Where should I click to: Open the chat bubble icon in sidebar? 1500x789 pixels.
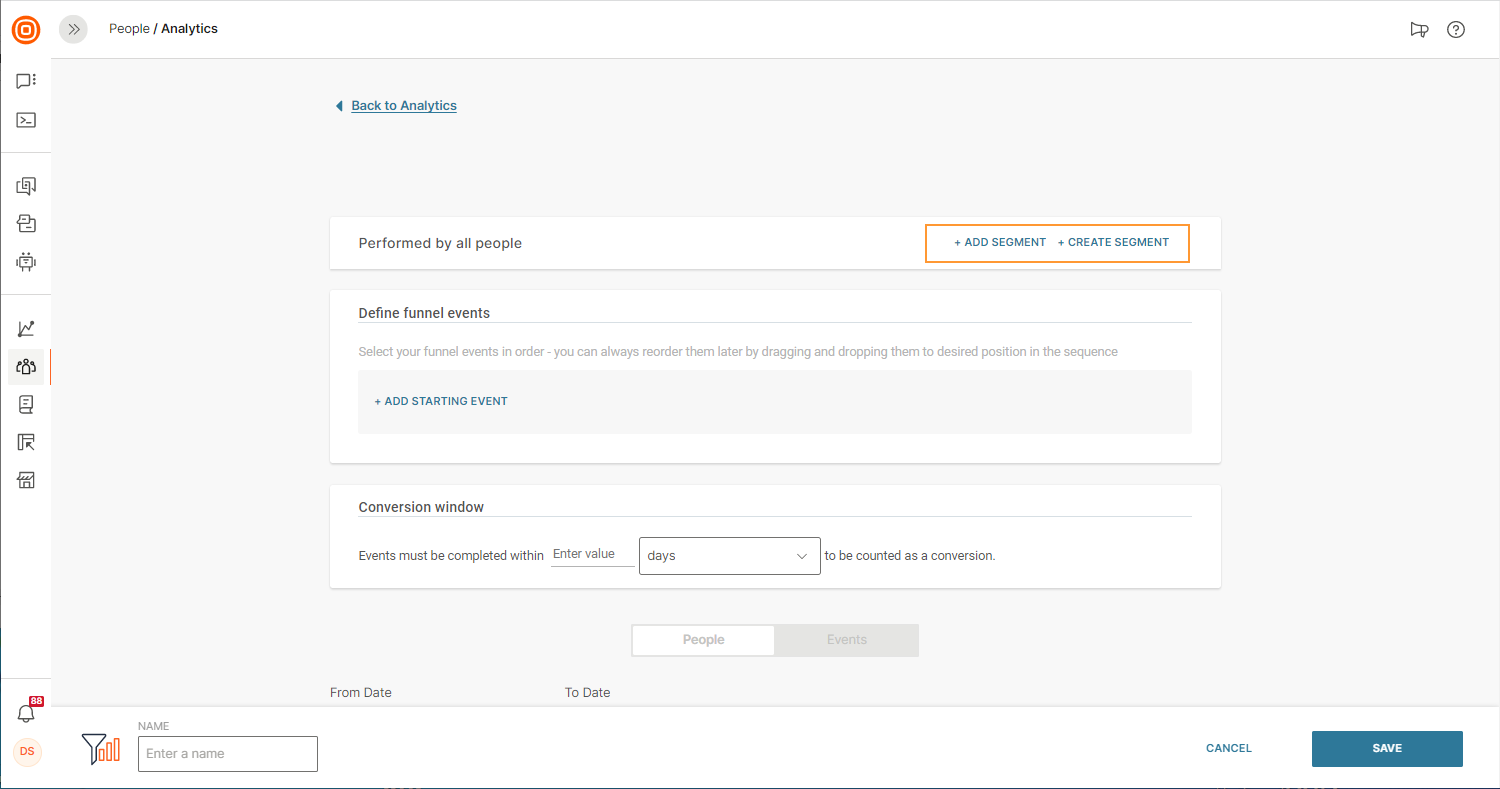pos(26,81)
